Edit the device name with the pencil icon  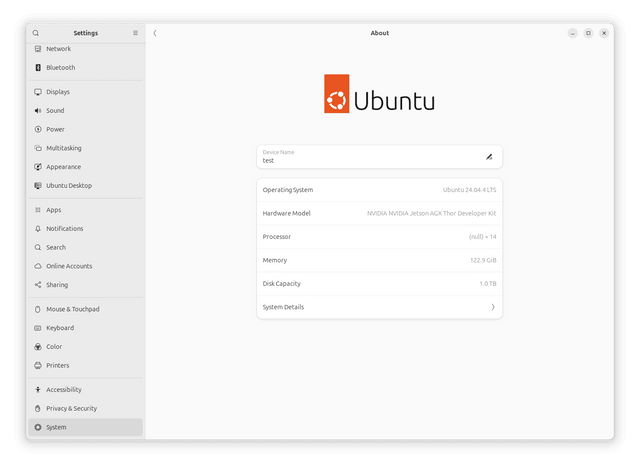[489, 157]
